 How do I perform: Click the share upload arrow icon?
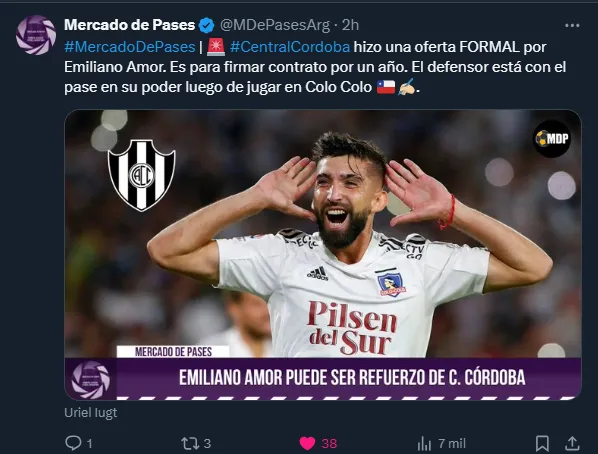pyautogui.click(x=572, y=443)
